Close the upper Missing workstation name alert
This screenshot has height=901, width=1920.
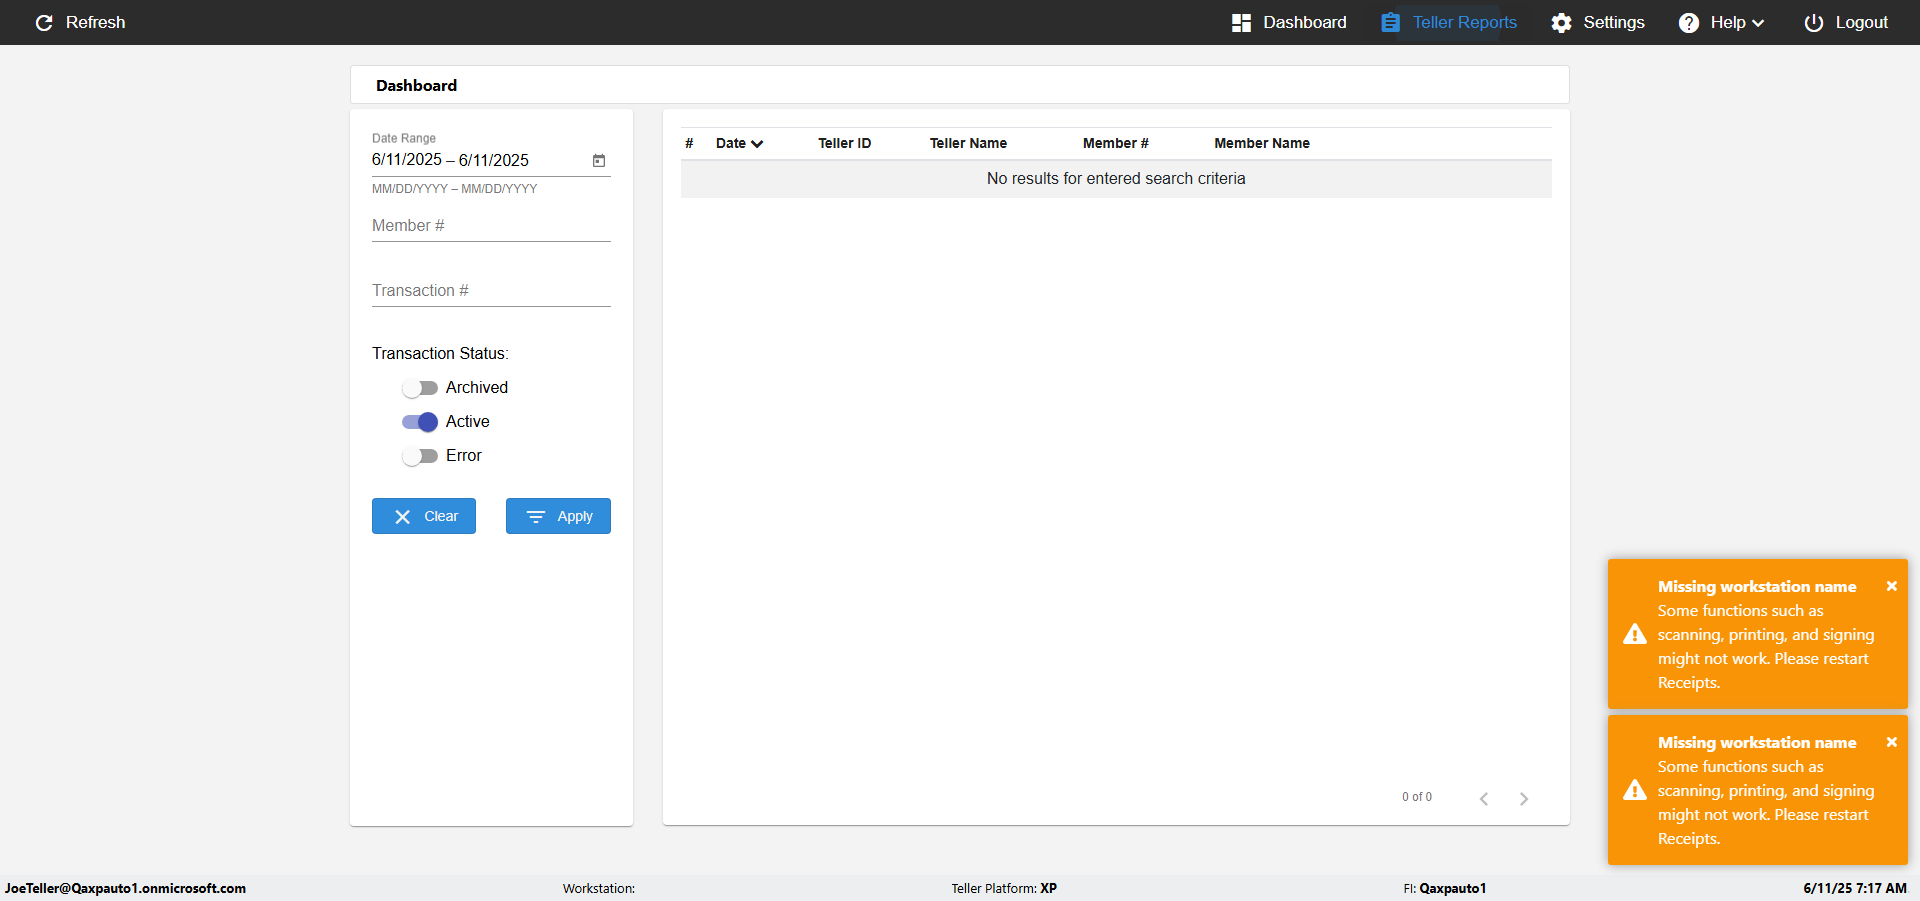[x=1891, y=586]
